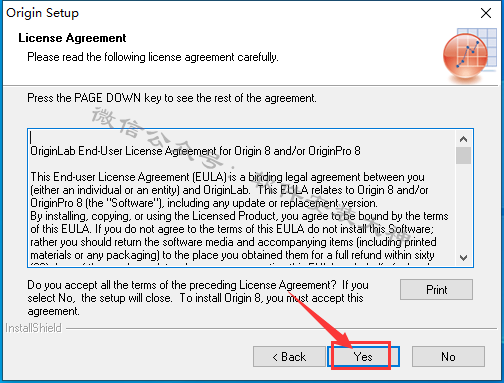Click the 'OriginLab End-User License Agreement' title line

click(195, 151)
